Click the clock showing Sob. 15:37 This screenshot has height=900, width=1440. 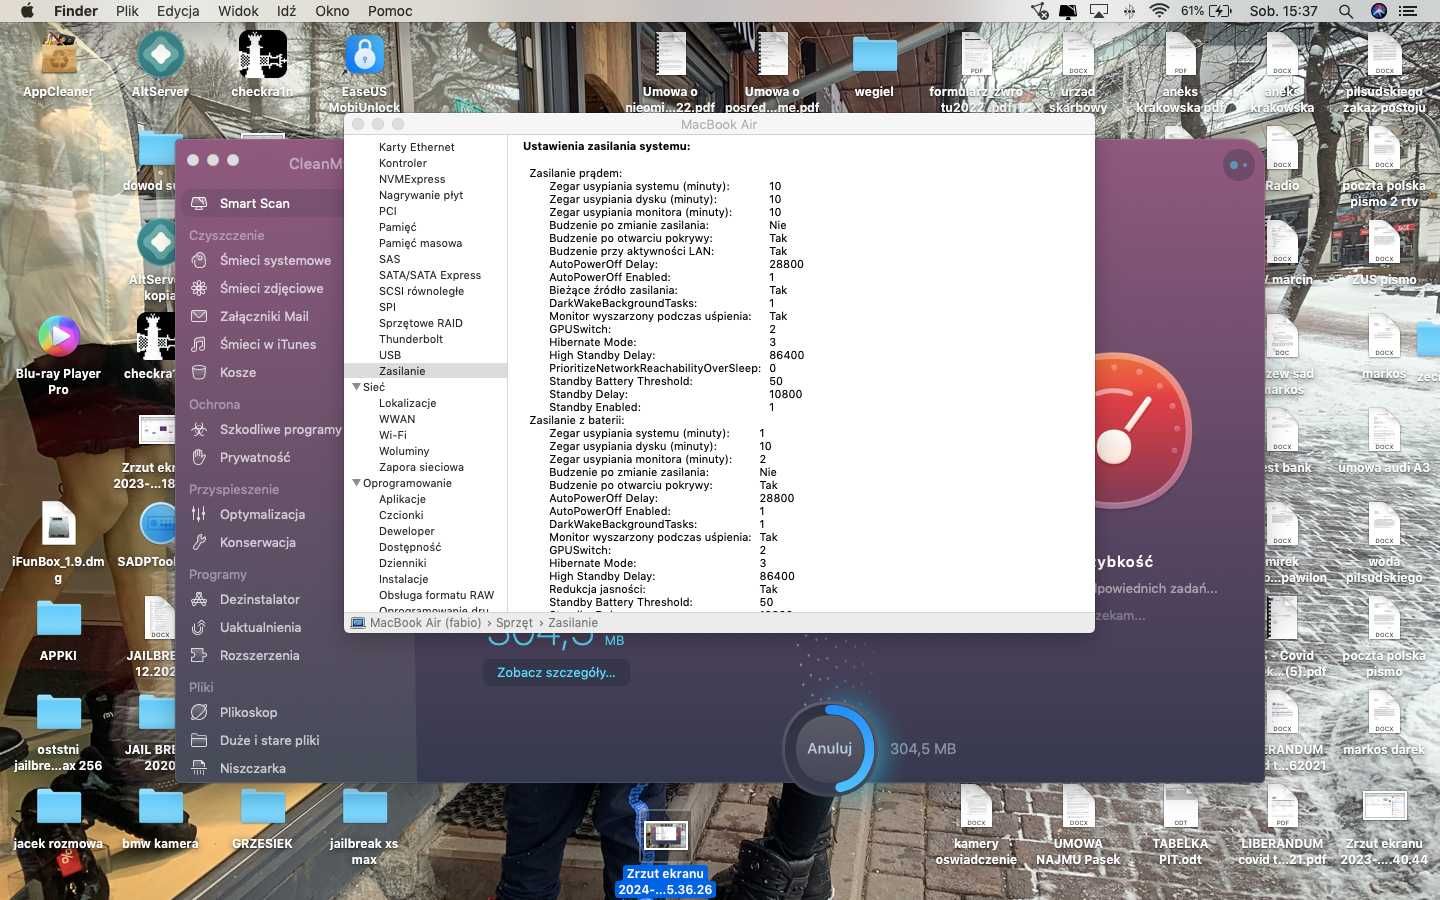coord(1283,11)
